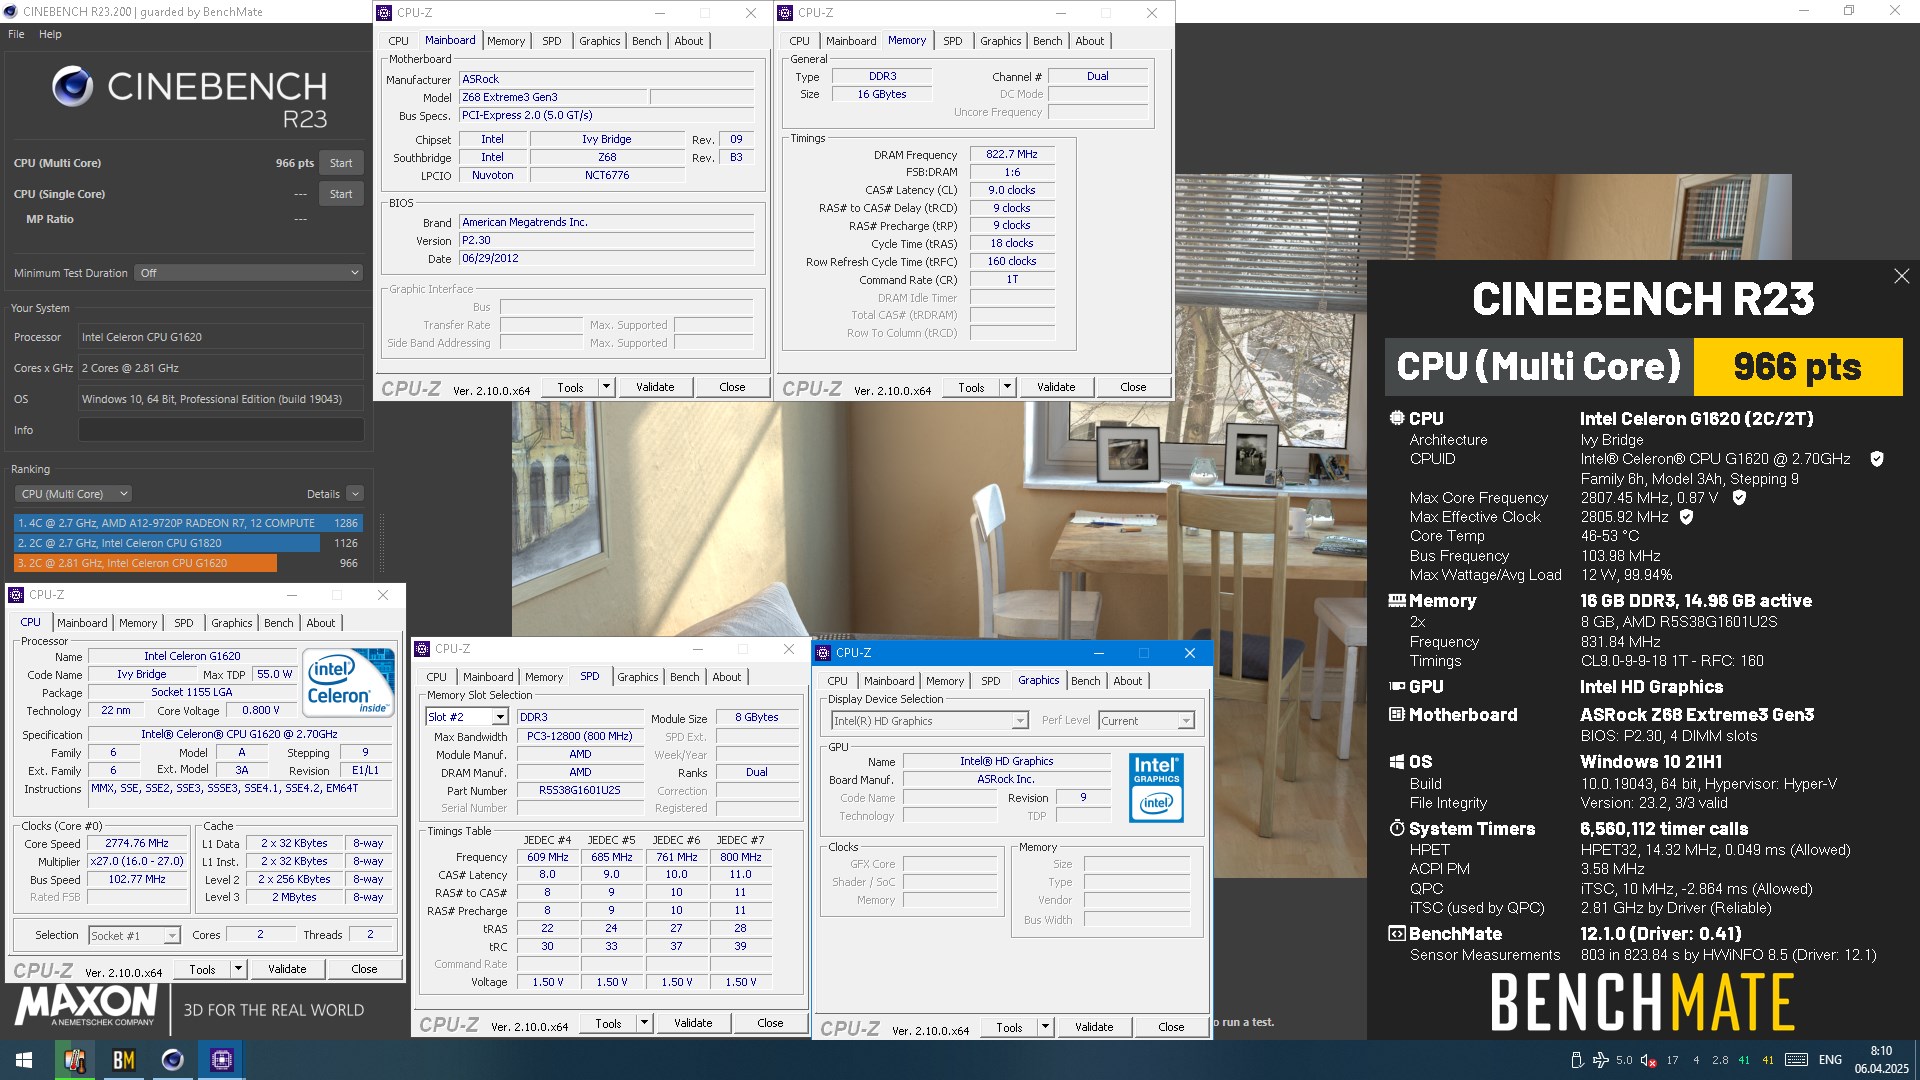
Task: Select ranking row scoring 1126
Action: 188,543
